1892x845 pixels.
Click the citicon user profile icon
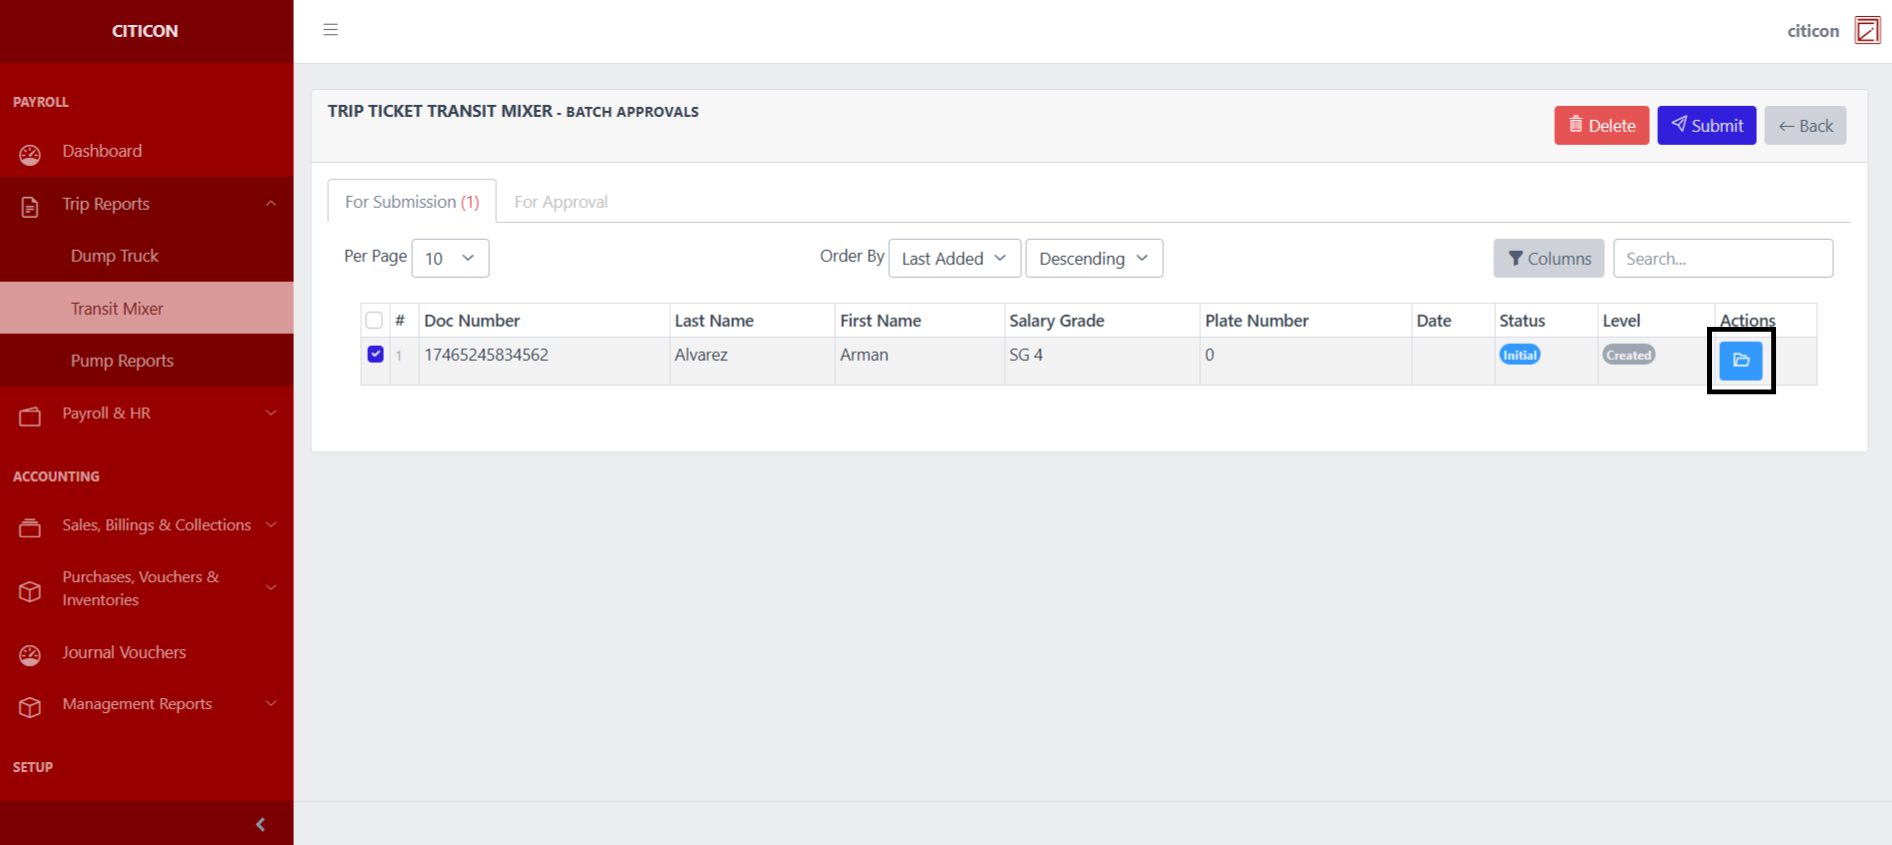[1866, 31]
